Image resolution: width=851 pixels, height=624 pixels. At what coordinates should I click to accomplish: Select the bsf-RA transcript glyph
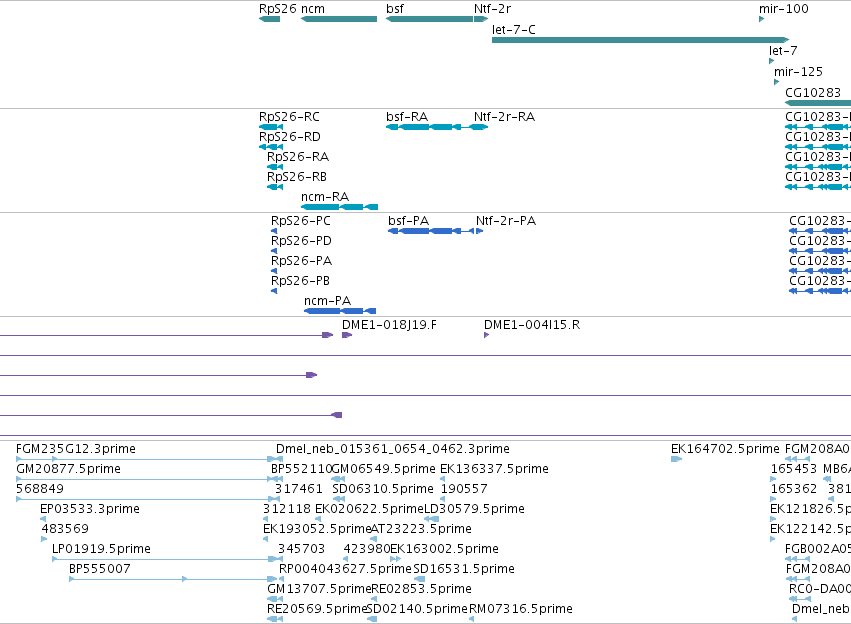click(429, 127)
